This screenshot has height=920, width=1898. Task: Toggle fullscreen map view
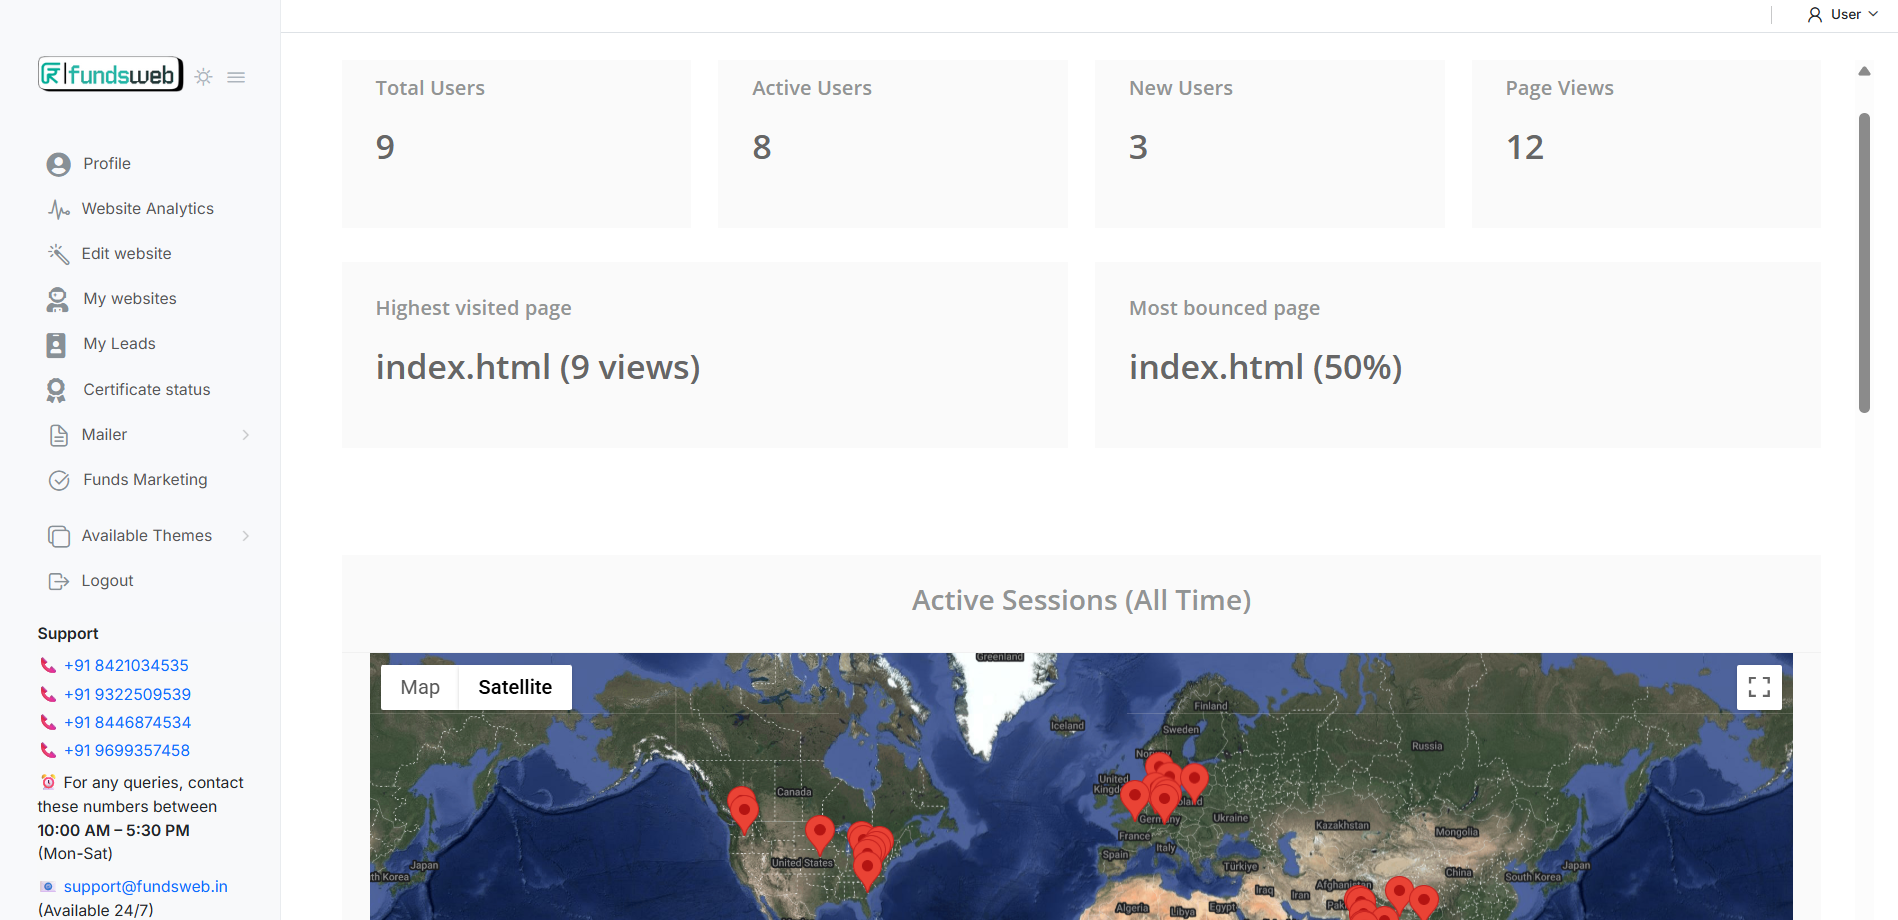1759,687
